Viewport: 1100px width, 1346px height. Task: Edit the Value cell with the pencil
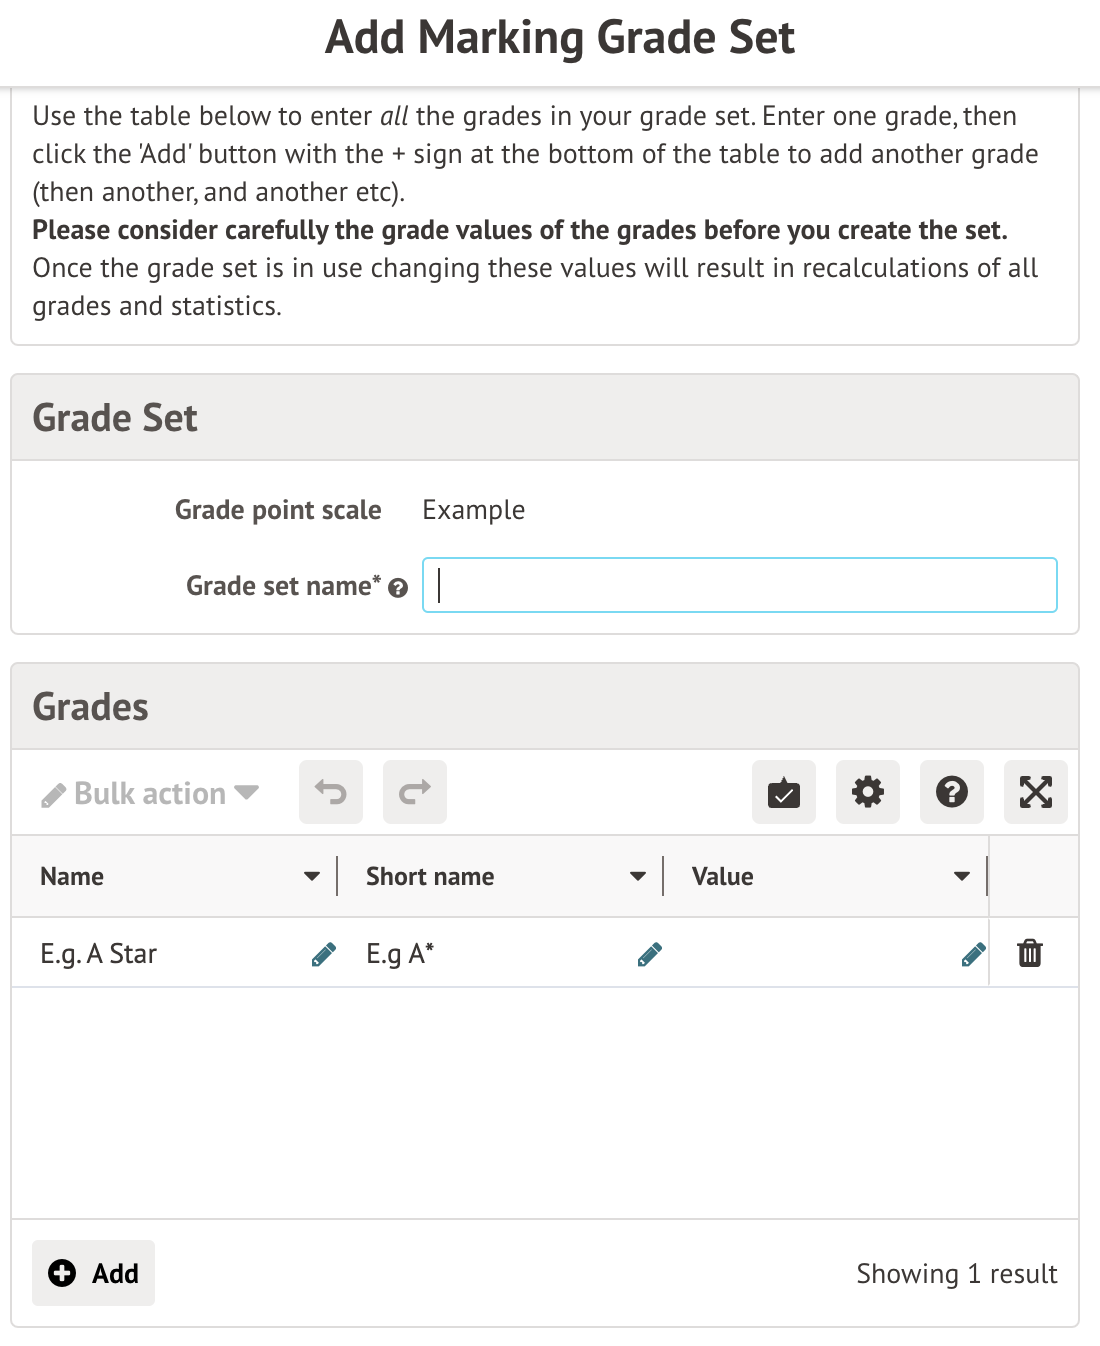[x=973, y=955]
